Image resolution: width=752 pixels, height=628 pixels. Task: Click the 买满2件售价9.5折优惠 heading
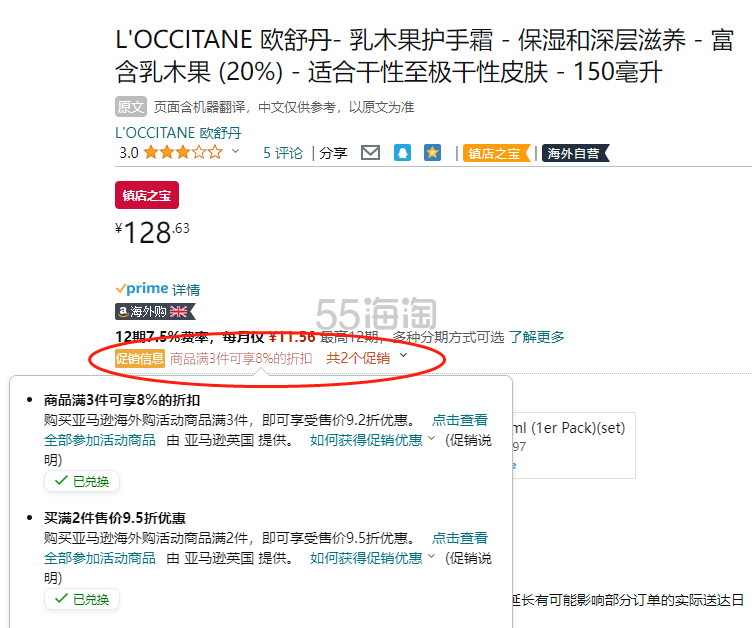click(115, 518)
